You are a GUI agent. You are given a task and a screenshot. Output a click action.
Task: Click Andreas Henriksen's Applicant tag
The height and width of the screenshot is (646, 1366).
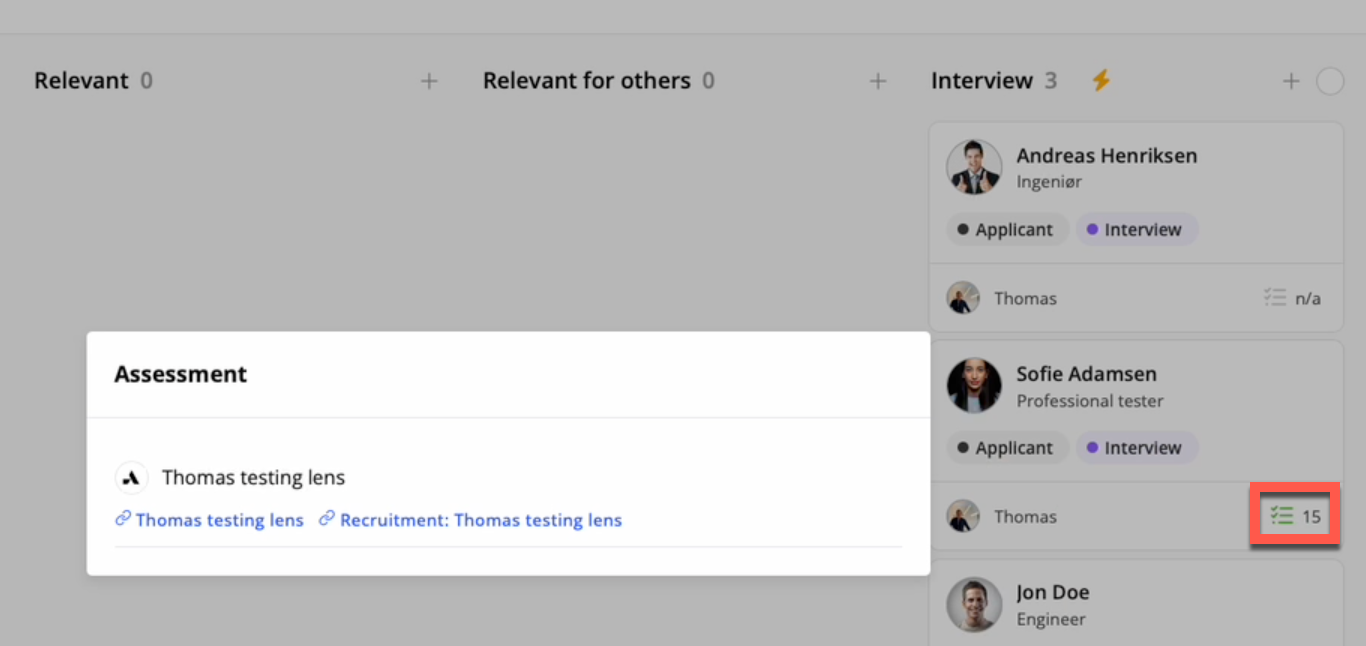(x=1007, y=230)
